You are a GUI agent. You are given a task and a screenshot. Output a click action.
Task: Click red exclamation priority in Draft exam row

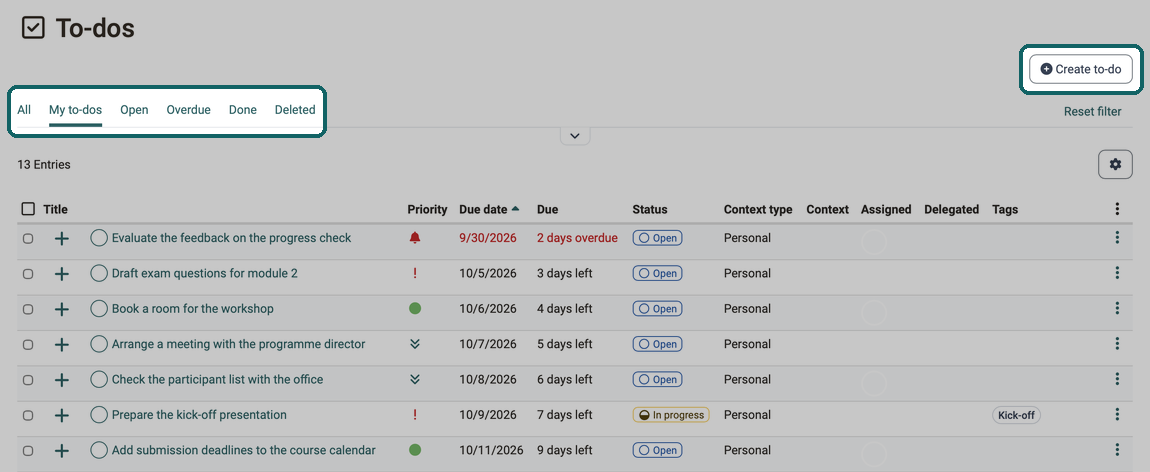pos(415,273)
